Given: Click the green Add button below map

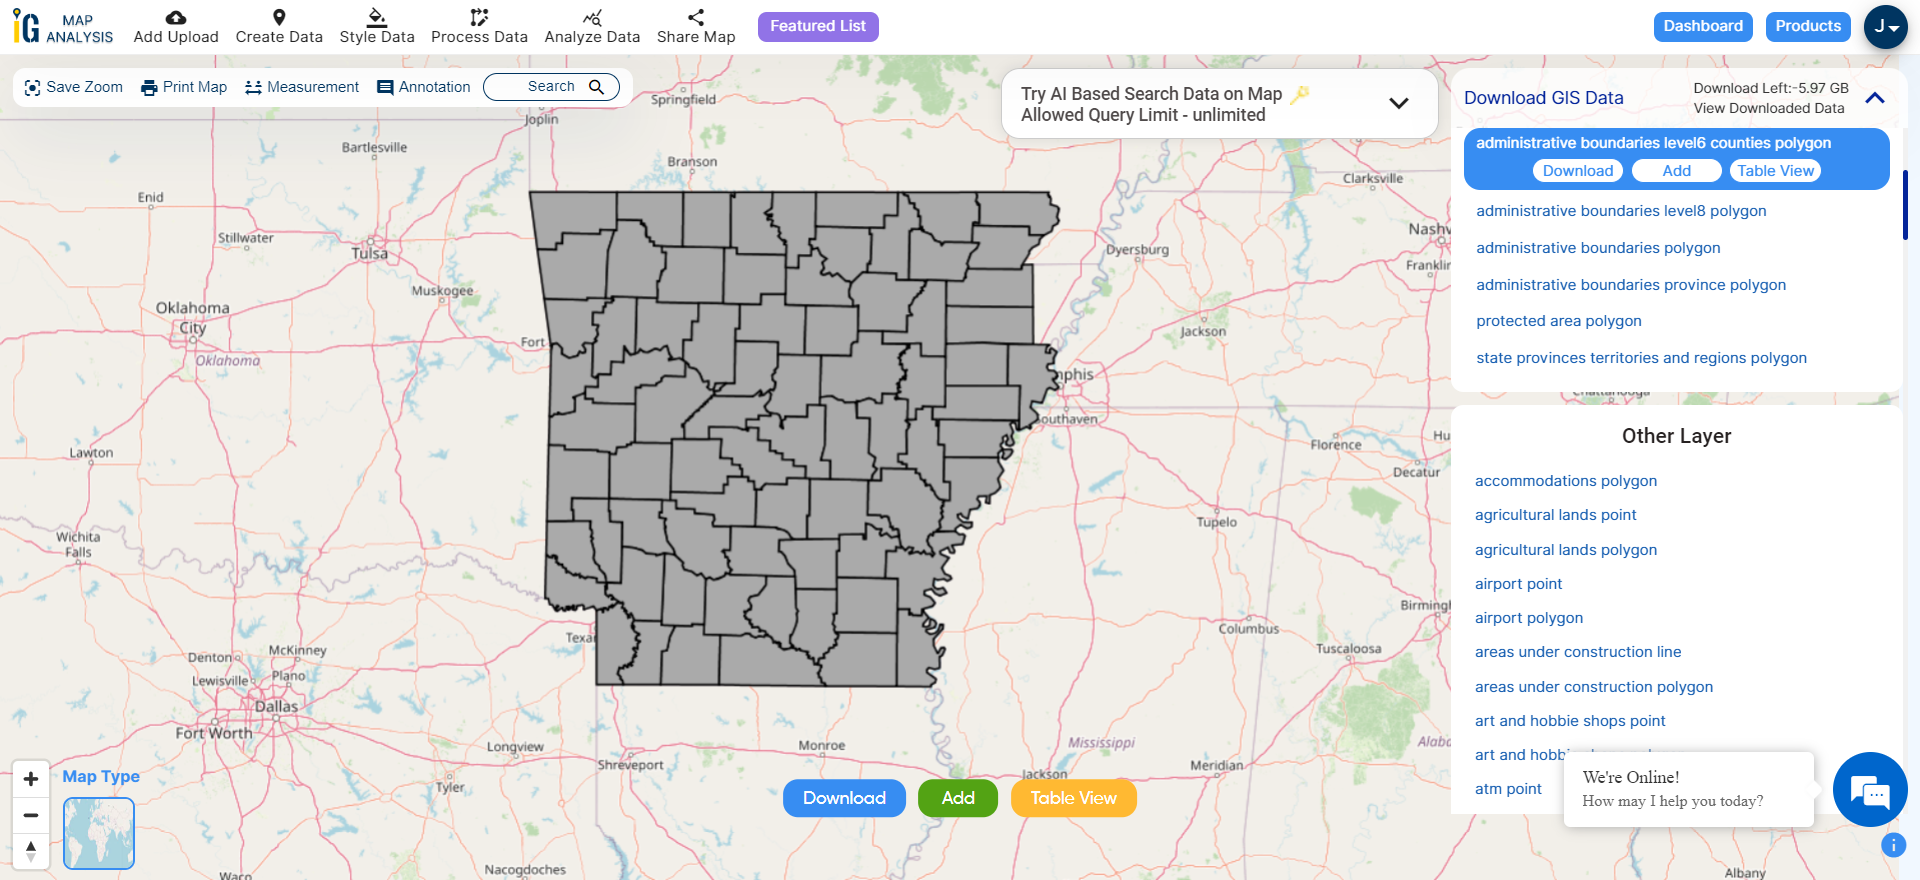Looking at the screenshot, I should tap(958, 798).
